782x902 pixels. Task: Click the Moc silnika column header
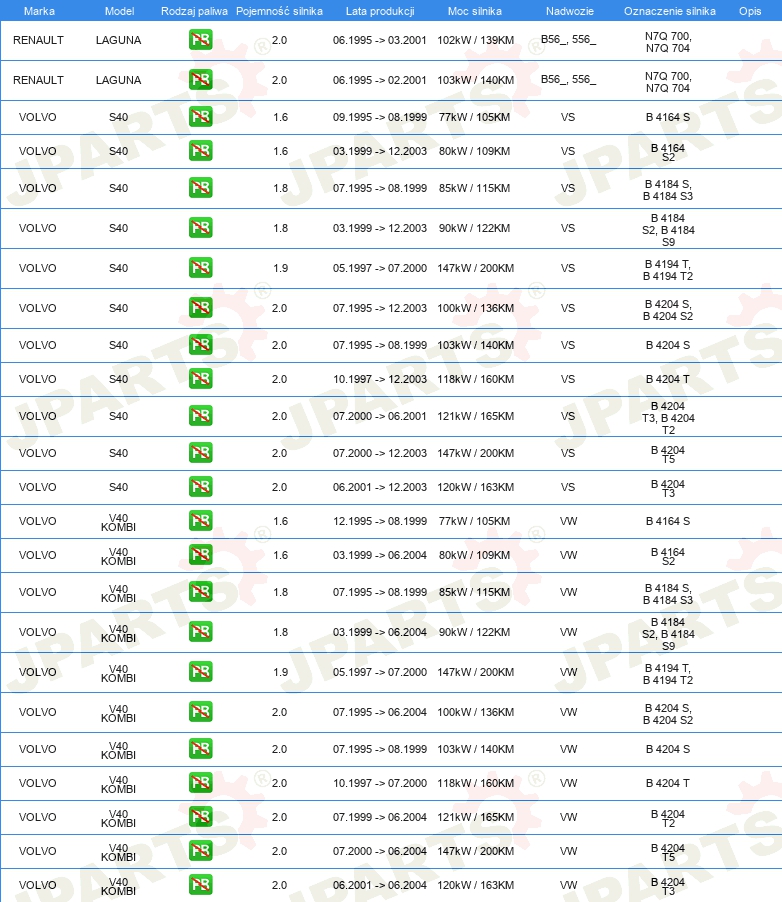[475, 11]
